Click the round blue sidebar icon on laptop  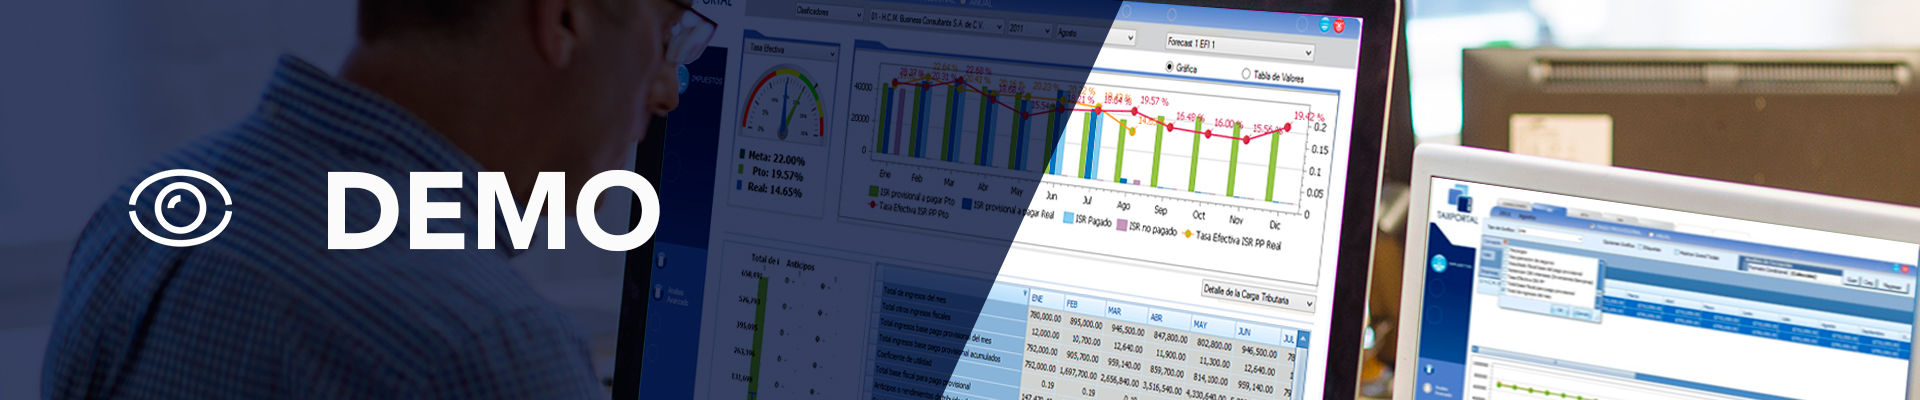point(1439,264)
